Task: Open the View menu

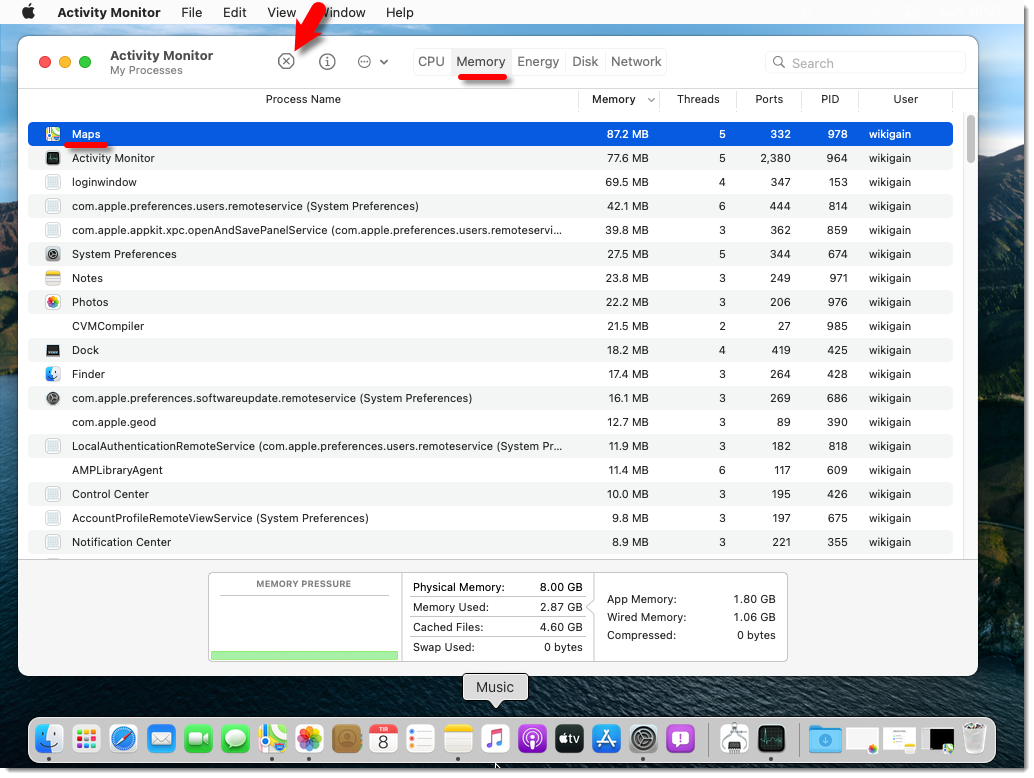Action: 282,12
